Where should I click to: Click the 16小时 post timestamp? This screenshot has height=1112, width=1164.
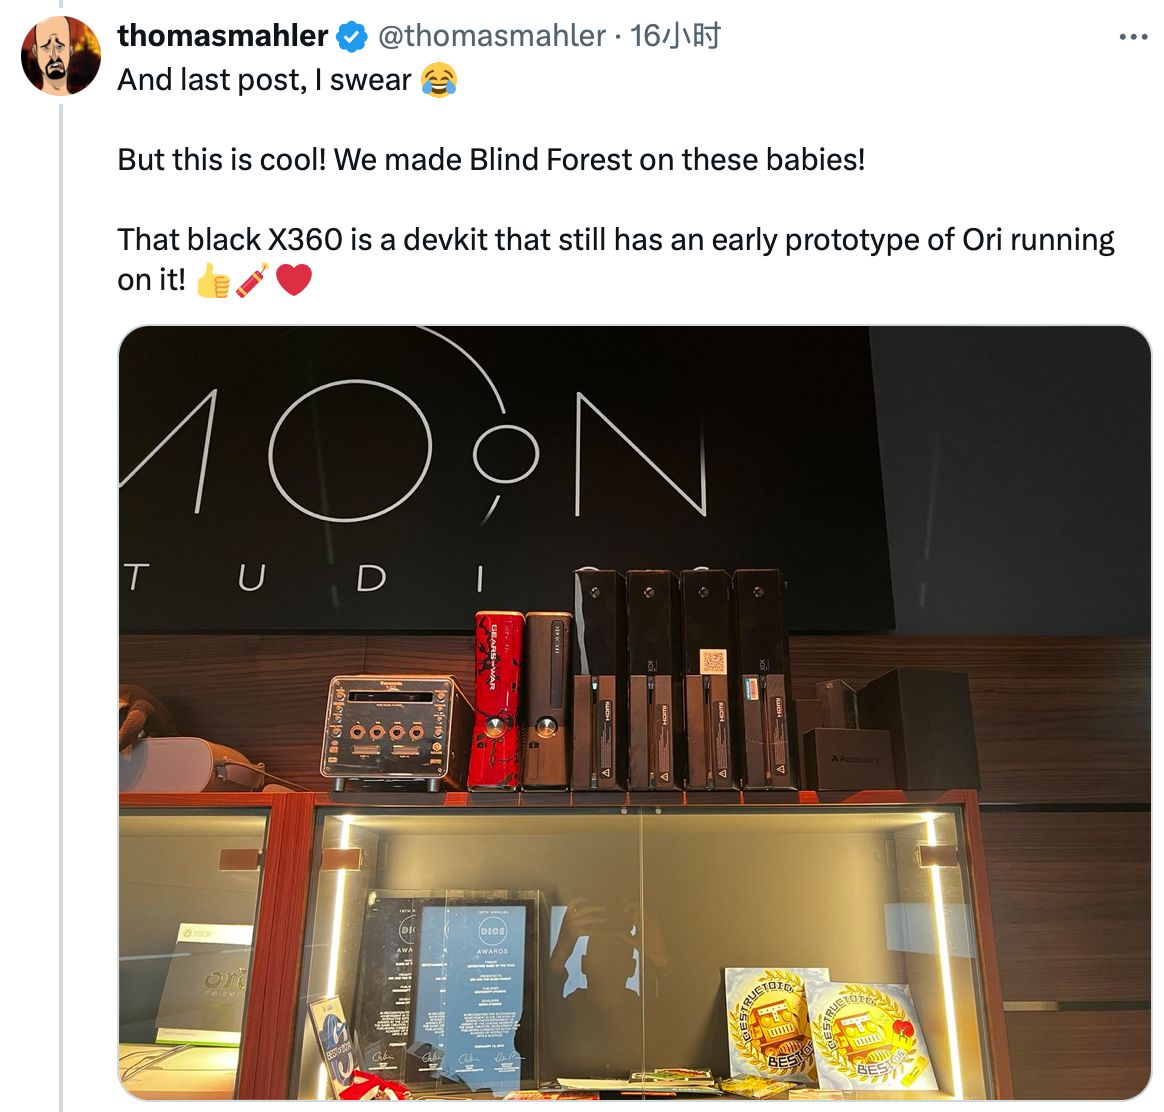point(675,36)
